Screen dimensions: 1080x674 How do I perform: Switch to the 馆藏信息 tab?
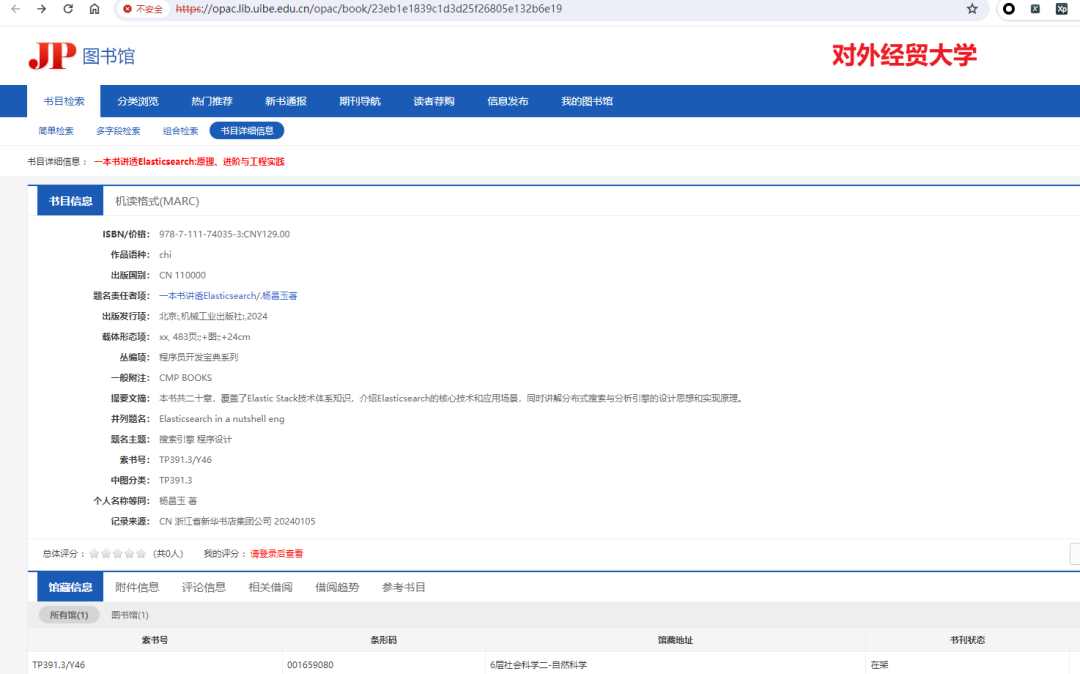[70, 587]
